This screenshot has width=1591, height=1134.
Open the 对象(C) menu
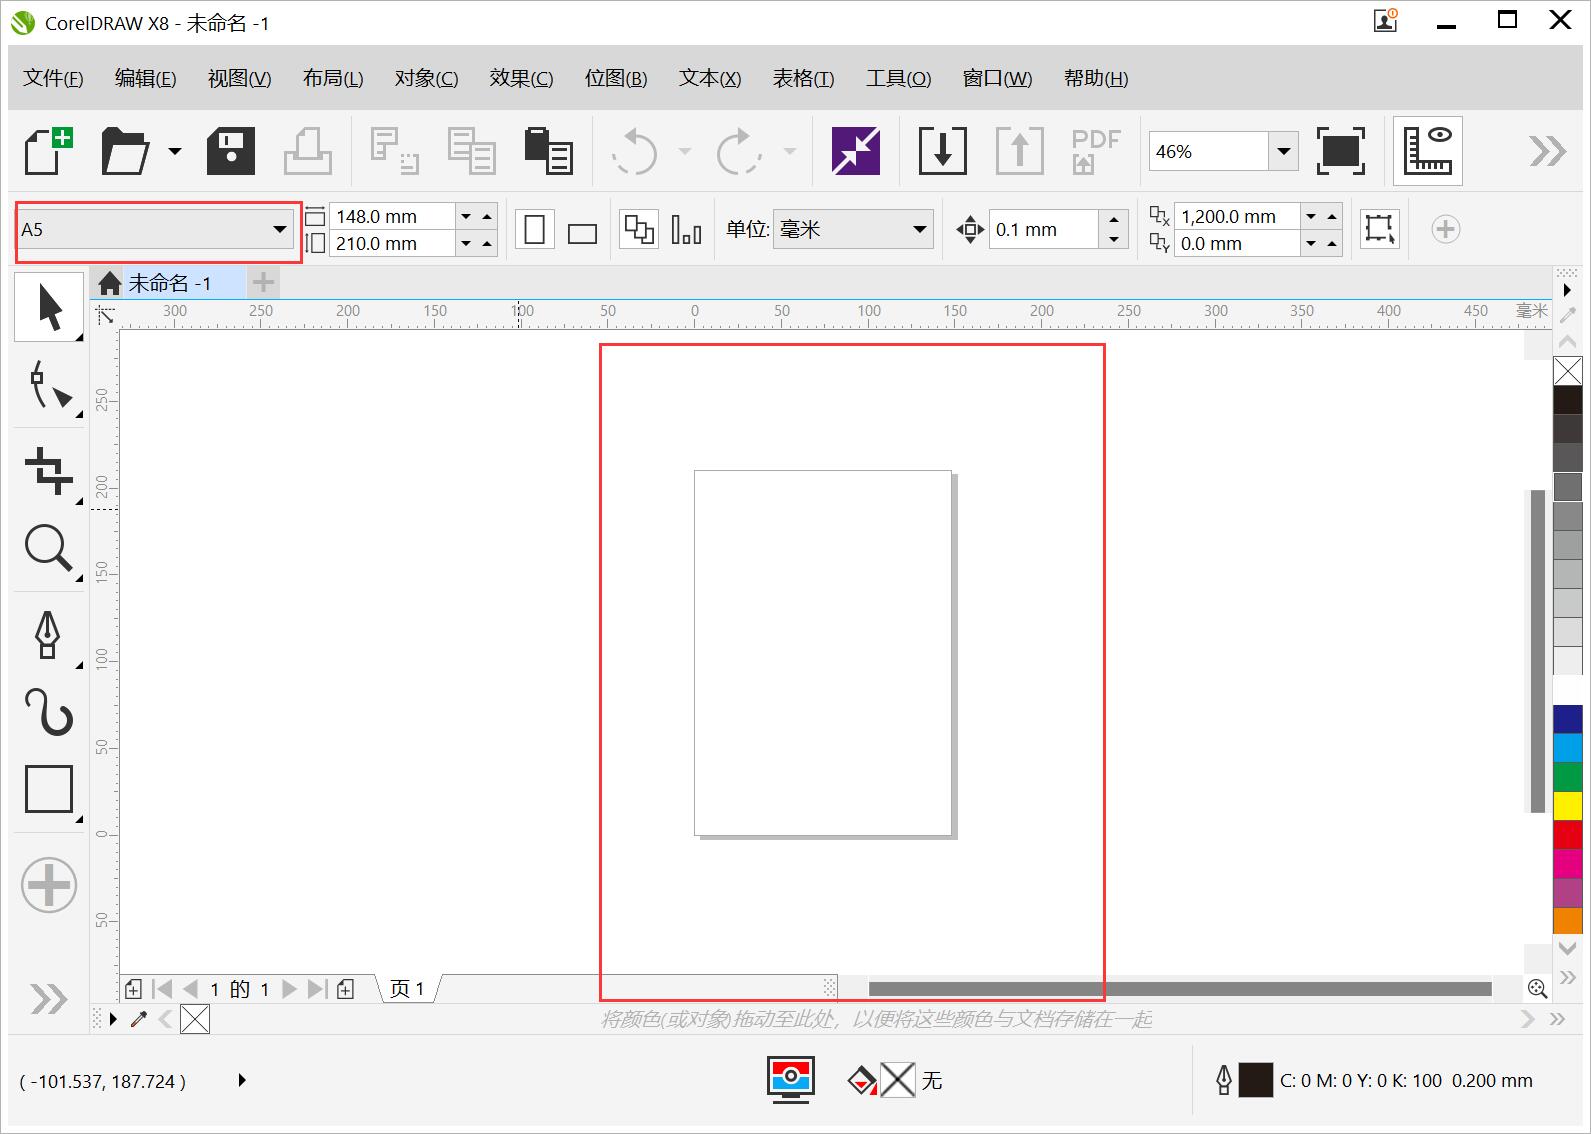426,78
